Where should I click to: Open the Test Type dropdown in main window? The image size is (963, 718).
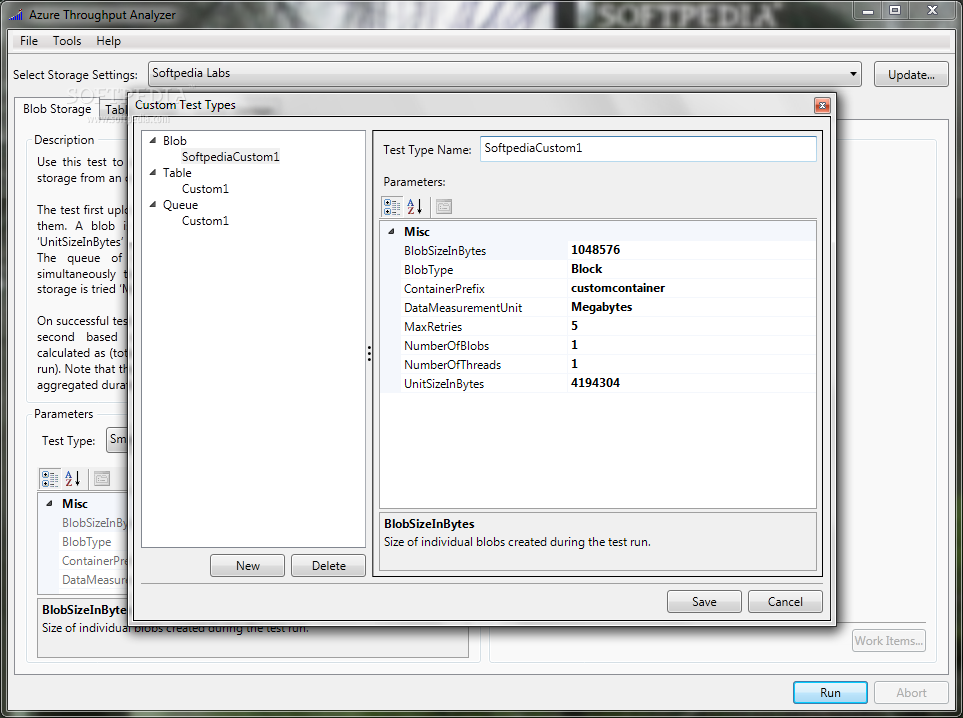pos(117,440)
